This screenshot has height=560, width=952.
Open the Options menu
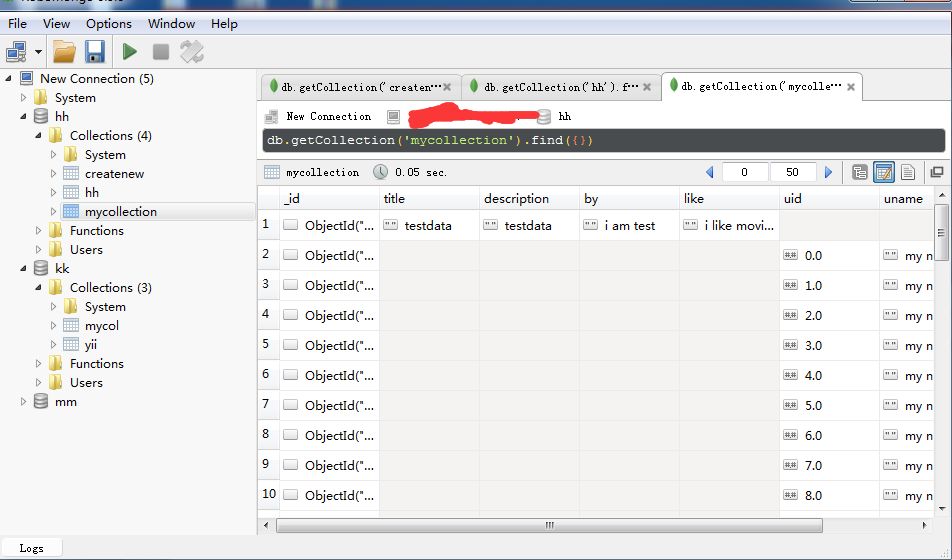tap(108, 23)
